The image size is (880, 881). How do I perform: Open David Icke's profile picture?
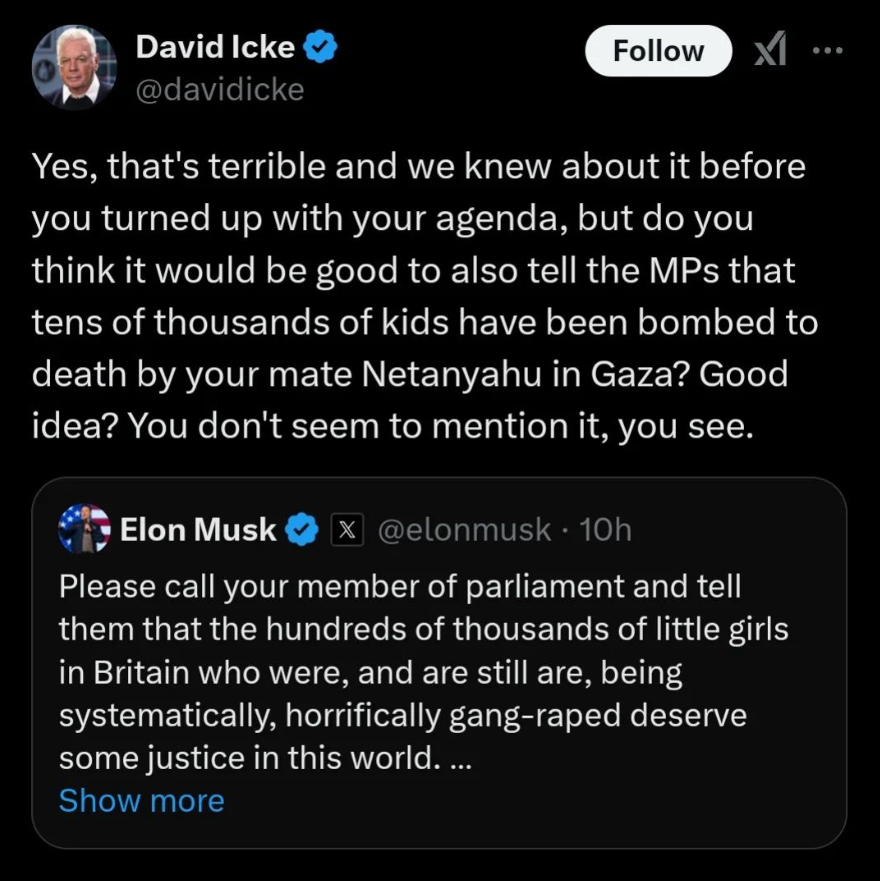tap(73, 68)
